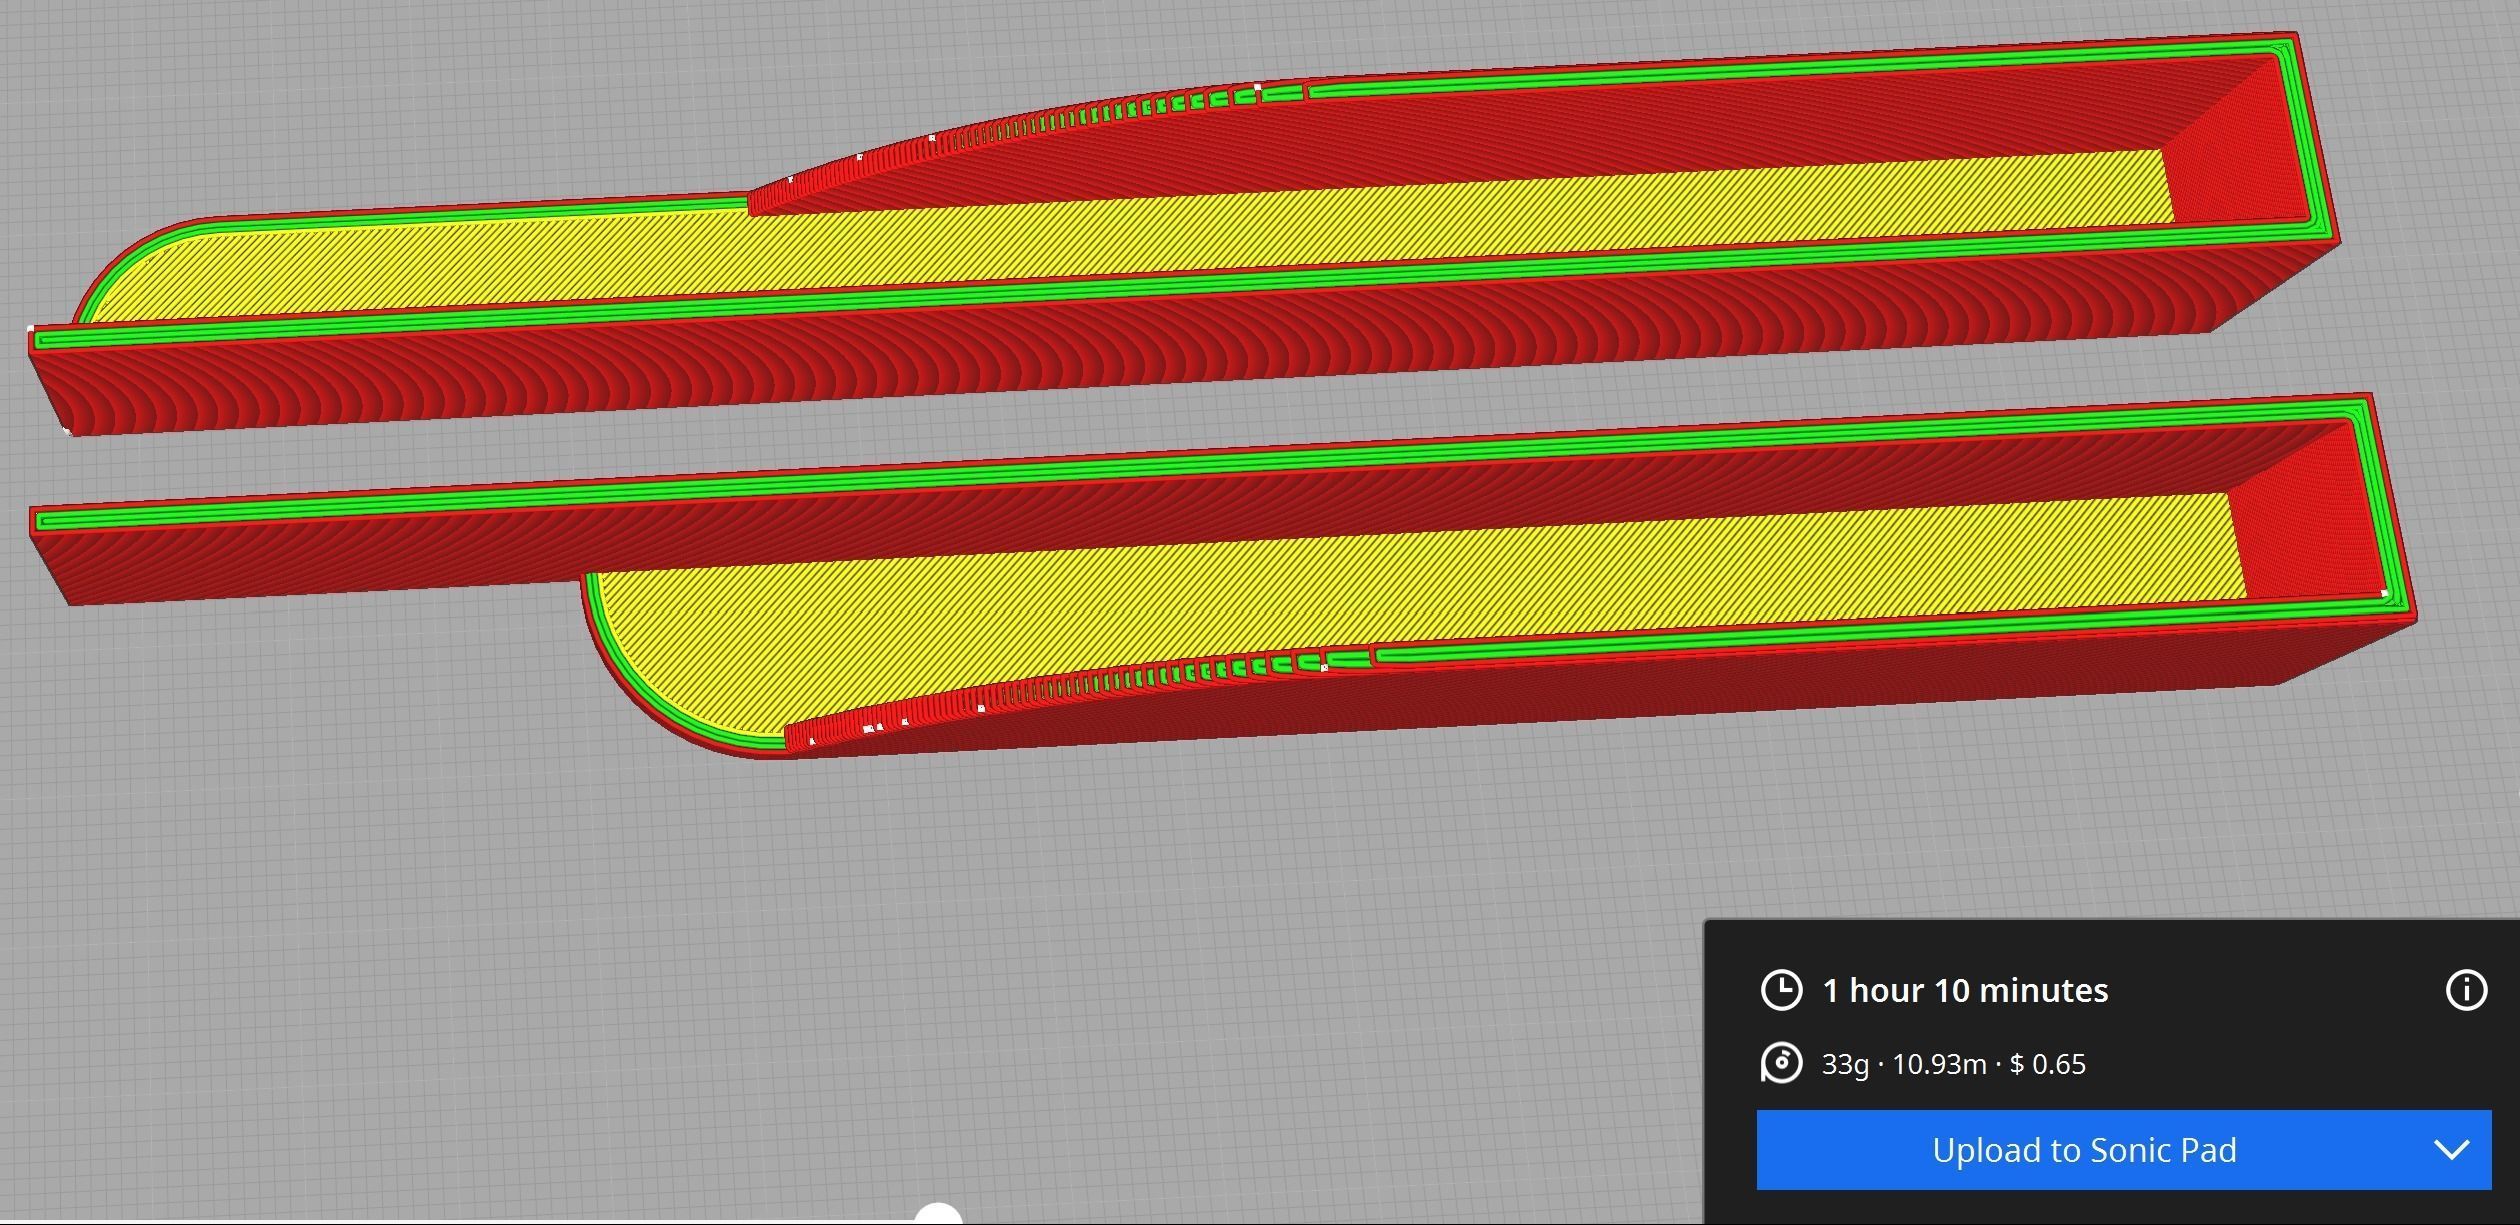Click the path simulation slider handle
Screen dimensions: 2520x1225
pyautogui.click(x=938, y=1216)
